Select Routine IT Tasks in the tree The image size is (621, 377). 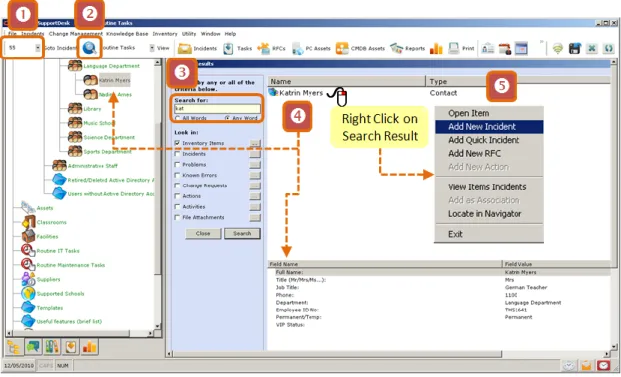click(x=58, y=251)
